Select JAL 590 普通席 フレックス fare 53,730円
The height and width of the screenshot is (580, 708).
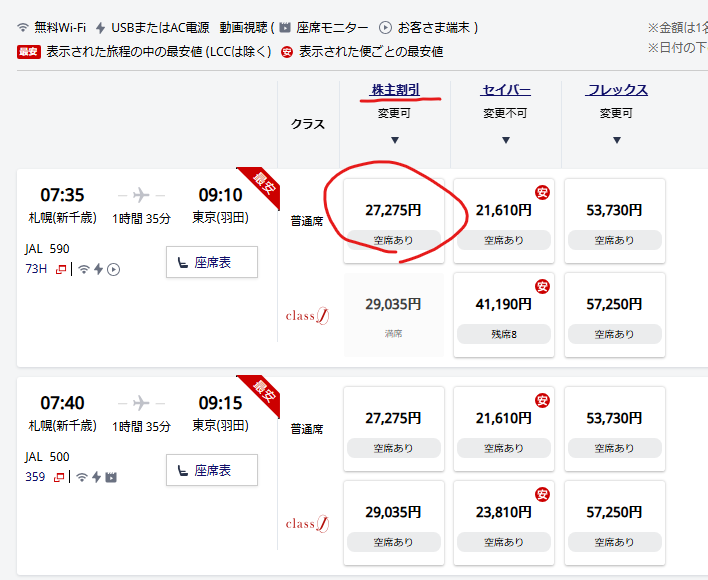pyautogui.click(x=615, y=221)
